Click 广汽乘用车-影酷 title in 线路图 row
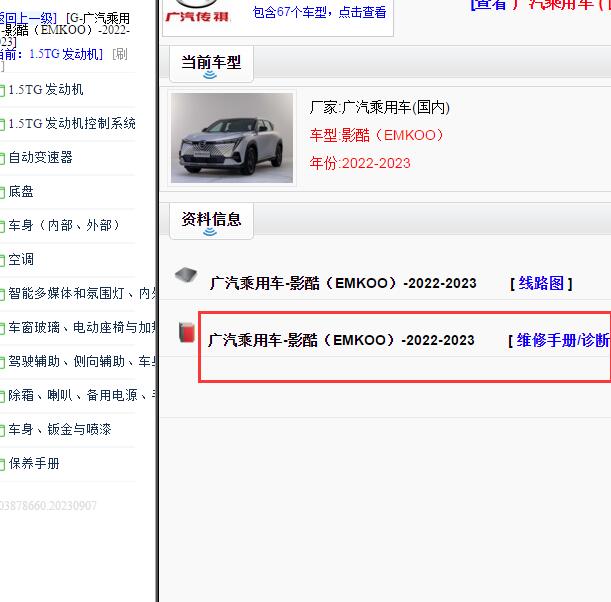Screen dimensions: 611x602 point(343,283)
